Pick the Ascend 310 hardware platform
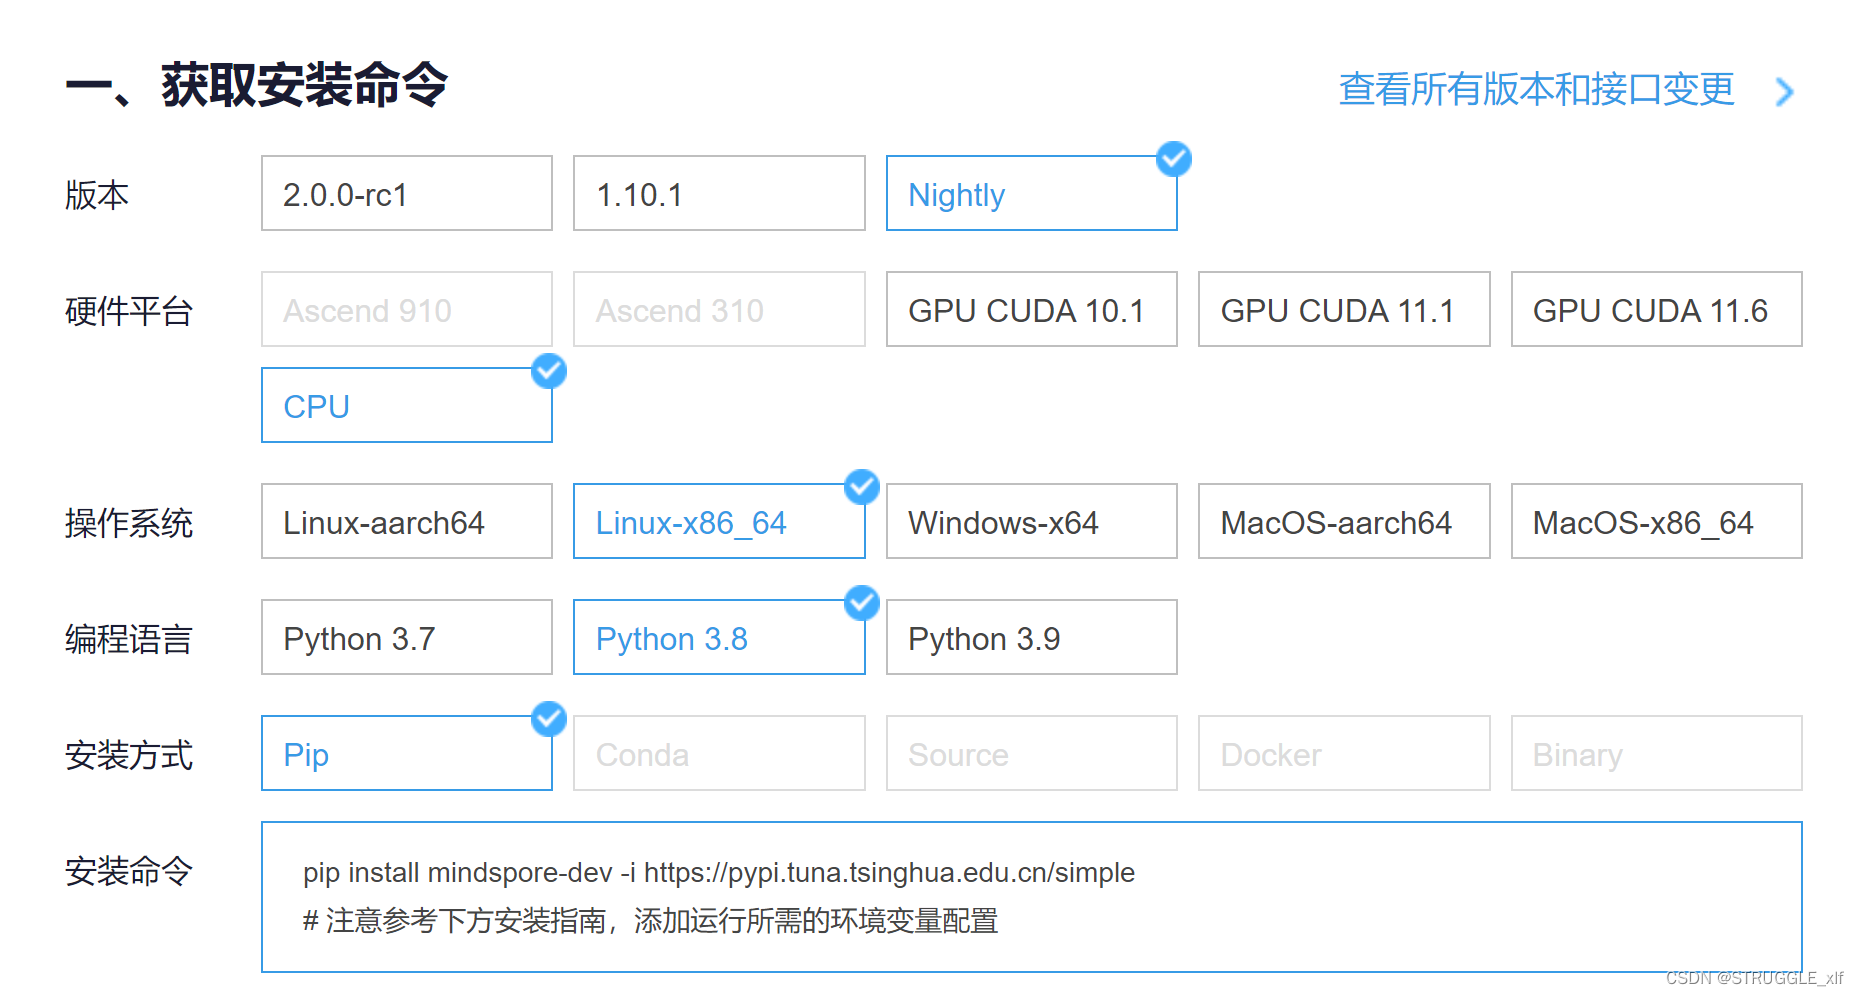Image resolution: width=1859 pixels, height=996 pixels. [719, 309]
